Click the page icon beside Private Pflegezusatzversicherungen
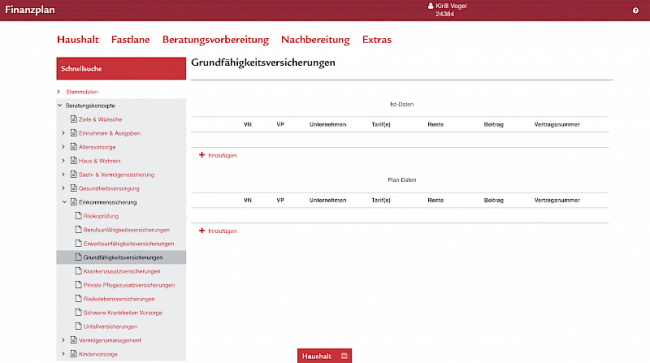The width and height of the screenshot is (650, 363). [x=78, y=285]
